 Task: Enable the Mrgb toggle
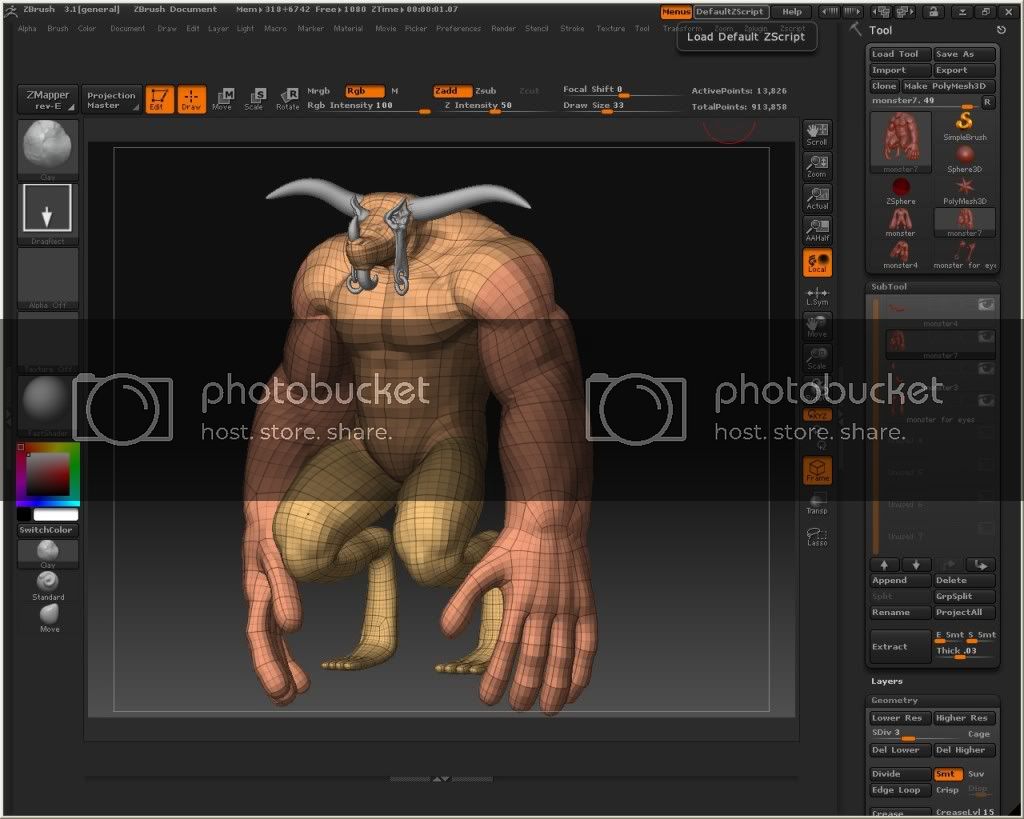coord(319,91)
